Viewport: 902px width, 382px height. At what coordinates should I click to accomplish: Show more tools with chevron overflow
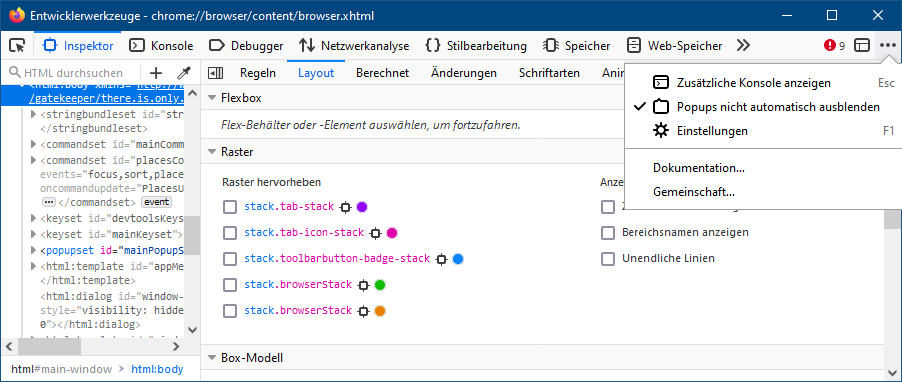pos(743,45)
